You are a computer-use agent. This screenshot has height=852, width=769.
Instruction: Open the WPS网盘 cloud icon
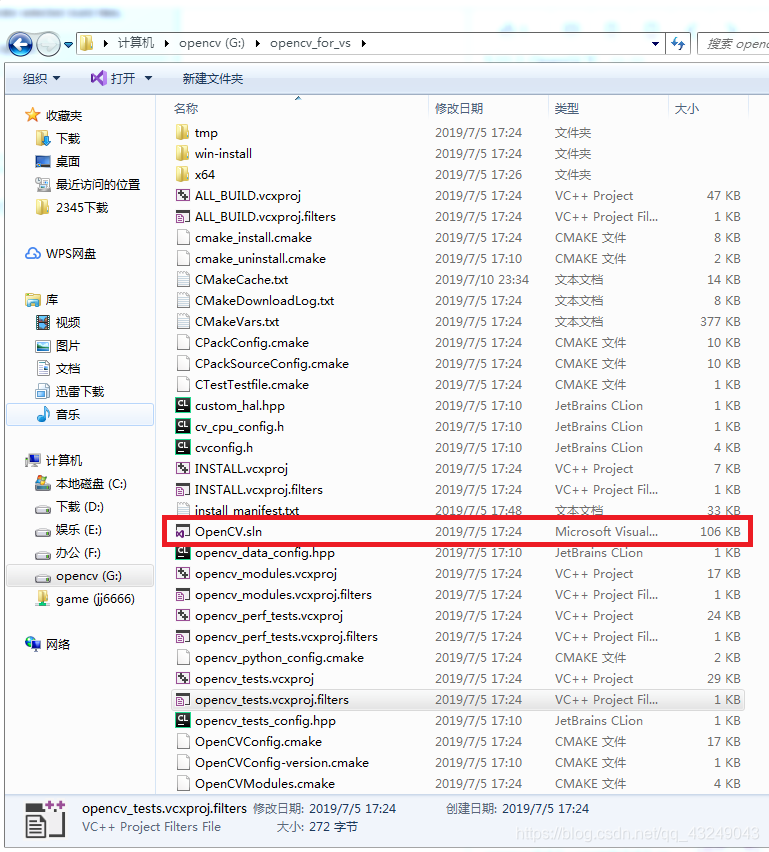(x=33, y=254)
